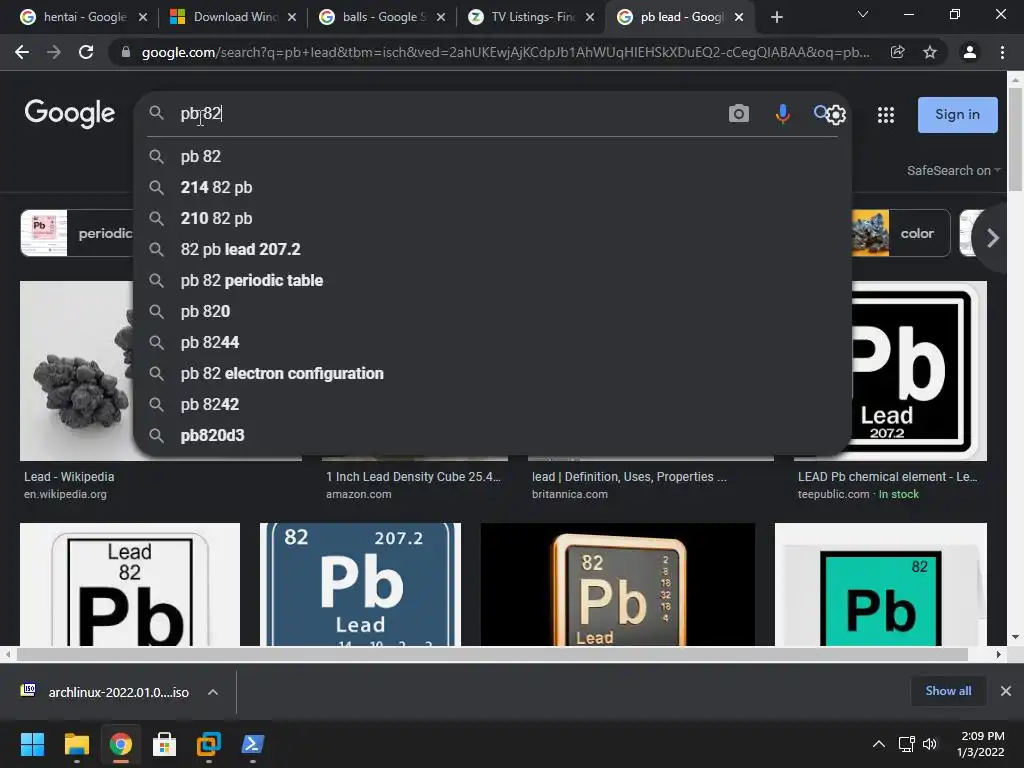Open quick settings gear icon
This screenshot has height=768, width=1024.
click(836, 115)
